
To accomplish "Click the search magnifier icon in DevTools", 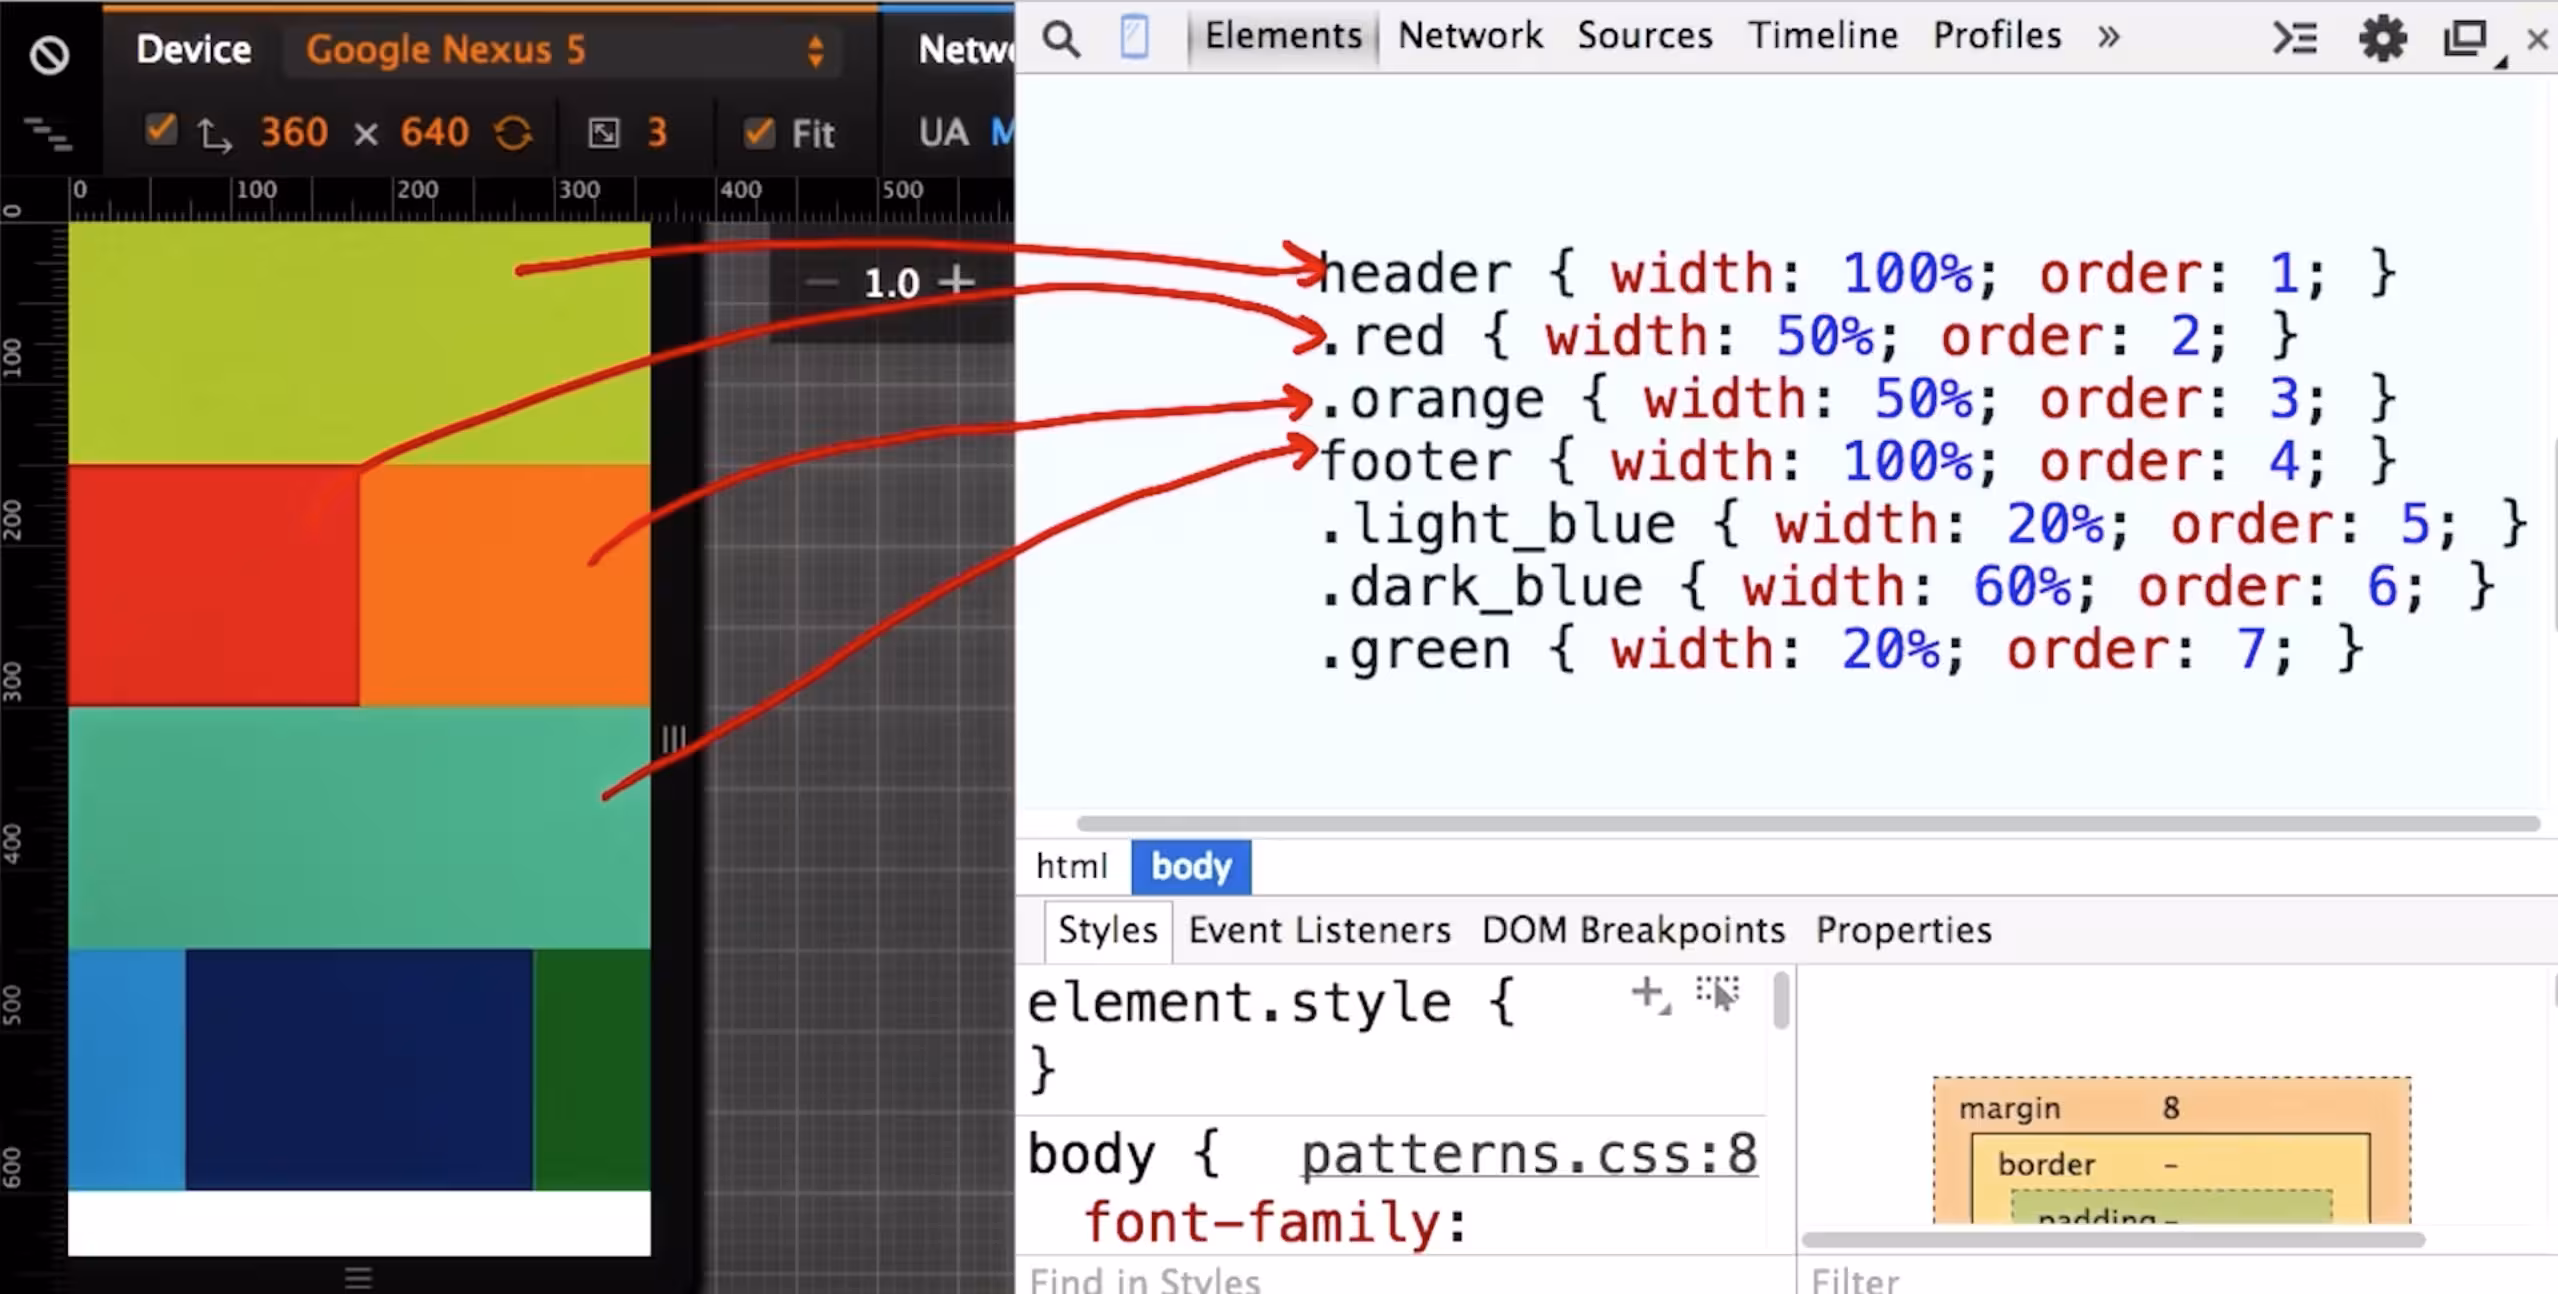I will [x=1061, y=39].
